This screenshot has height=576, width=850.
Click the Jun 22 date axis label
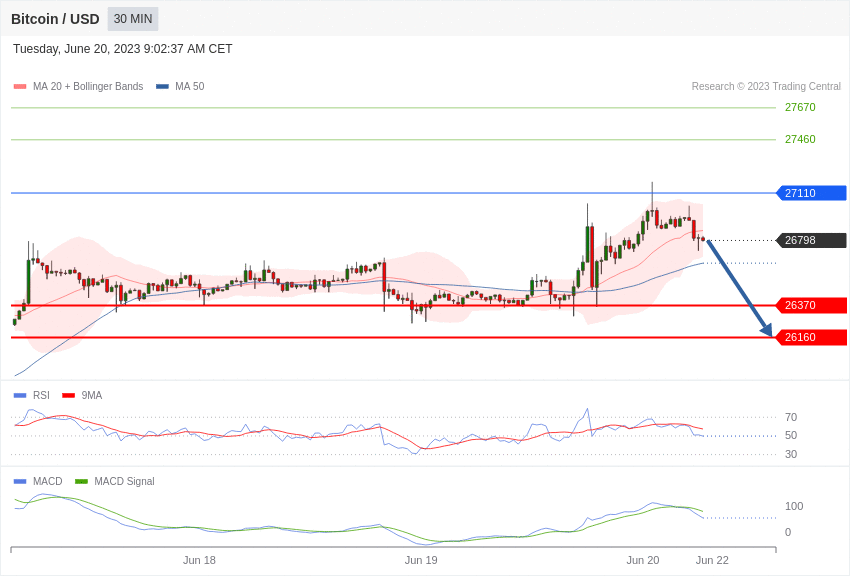tap(712, 560)
